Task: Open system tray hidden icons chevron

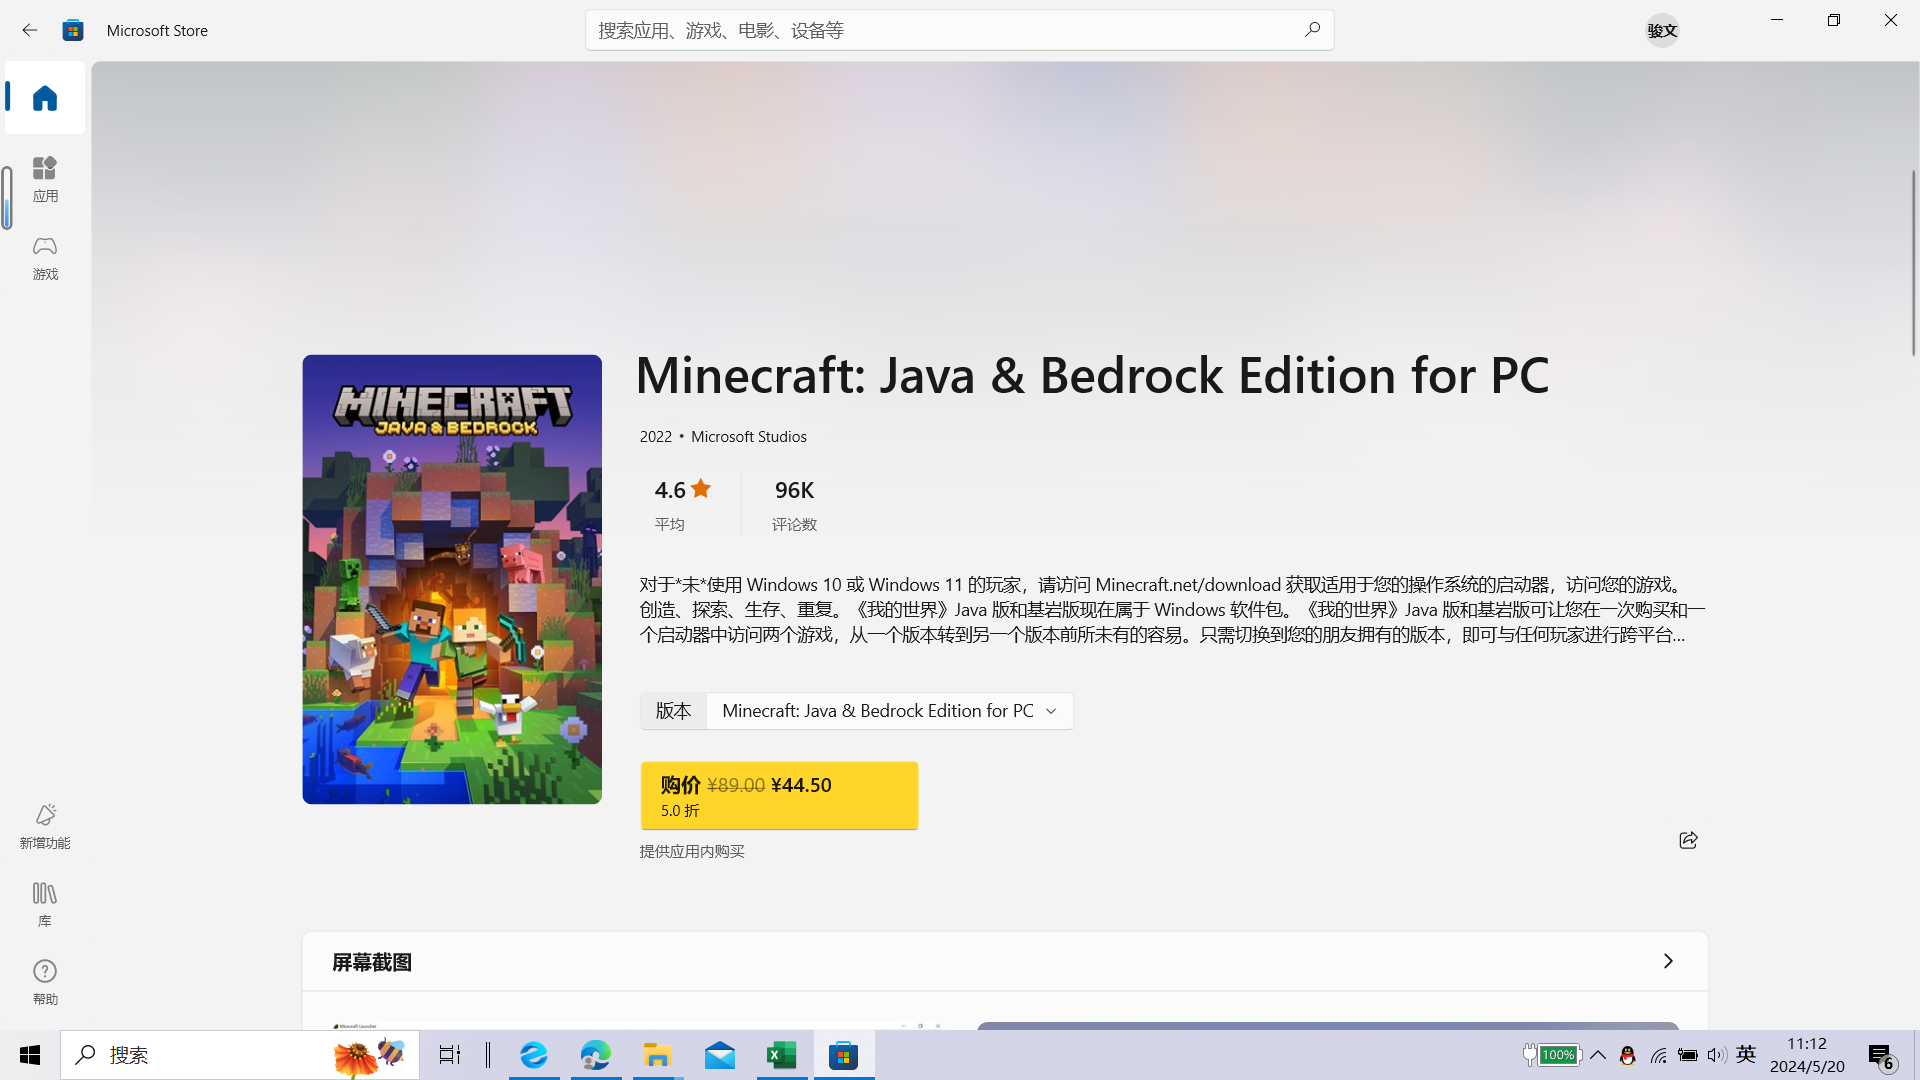Action: pyautogui.click(x=1598, y=1055)
